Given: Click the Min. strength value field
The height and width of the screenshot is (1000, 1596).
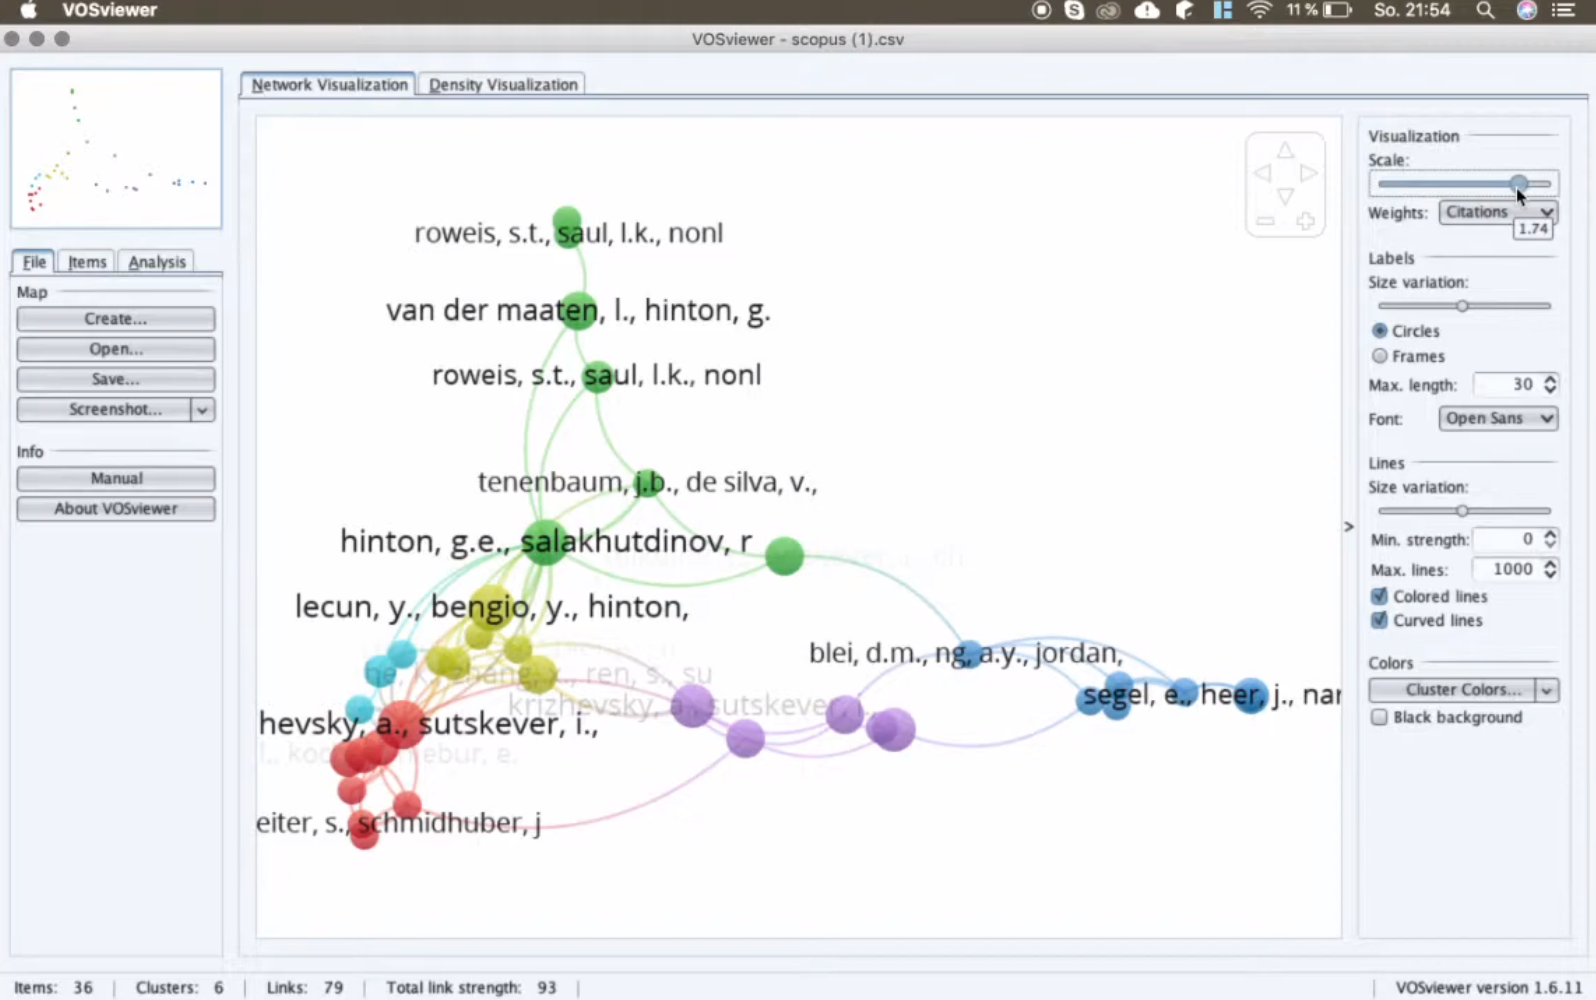Looking at the screenshot, I should [x=1507, y=539].
